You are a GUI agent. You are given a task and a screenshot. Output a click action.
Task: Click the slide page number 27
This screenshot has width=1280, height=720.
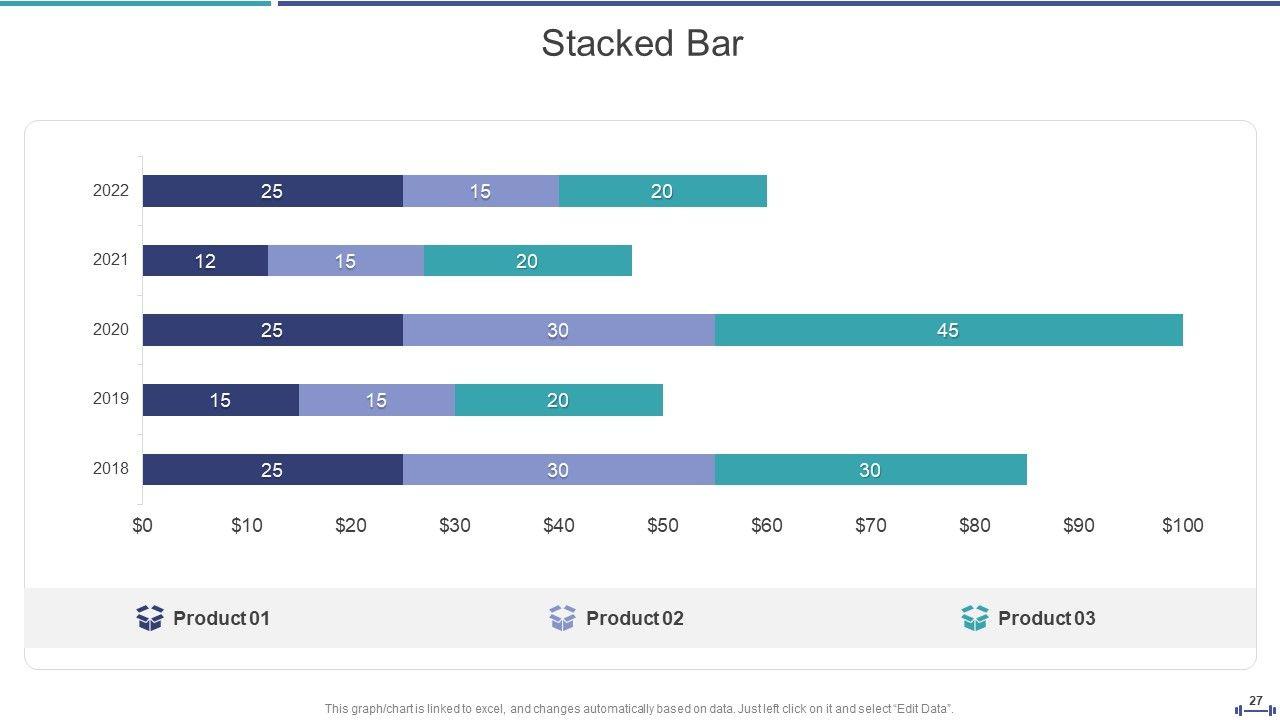coord(1256,700)
